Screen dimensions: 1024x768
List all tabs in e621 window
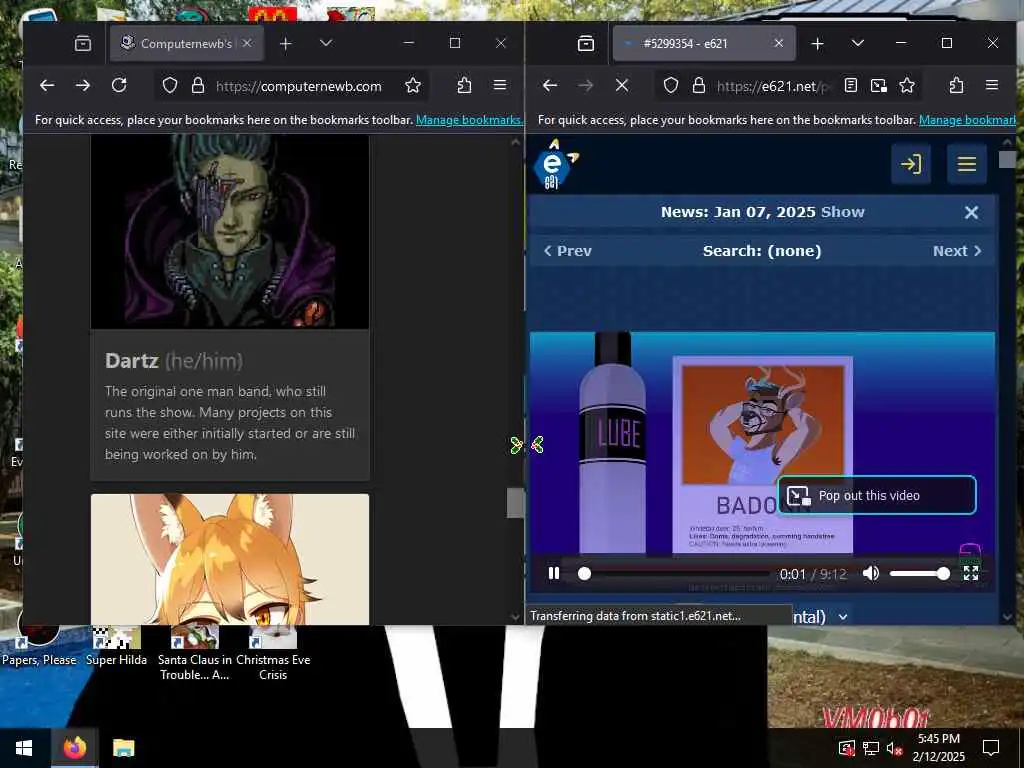coord(857,44)
